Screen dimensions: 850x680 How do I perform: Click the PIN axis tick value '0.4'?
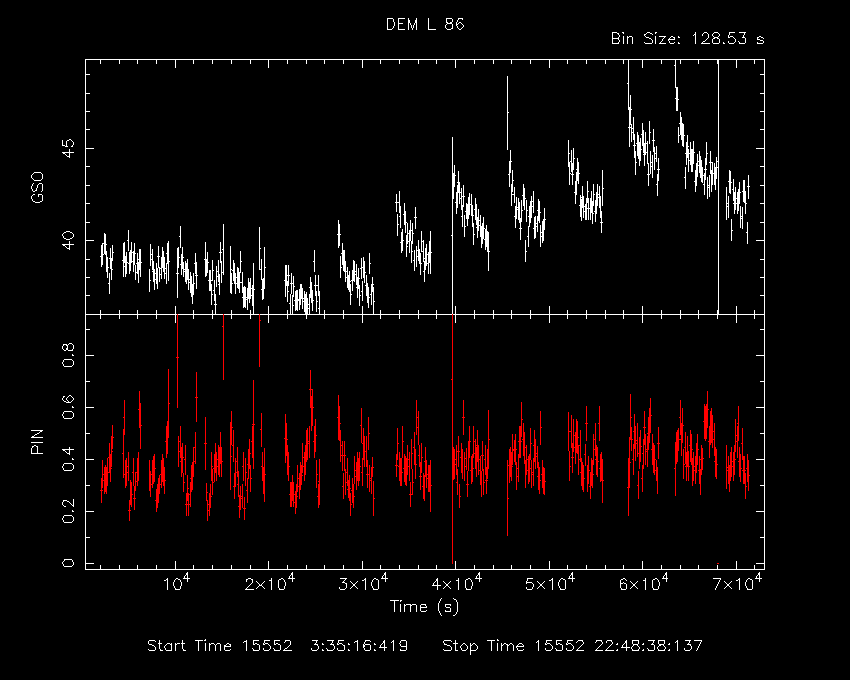pos(68,459)
